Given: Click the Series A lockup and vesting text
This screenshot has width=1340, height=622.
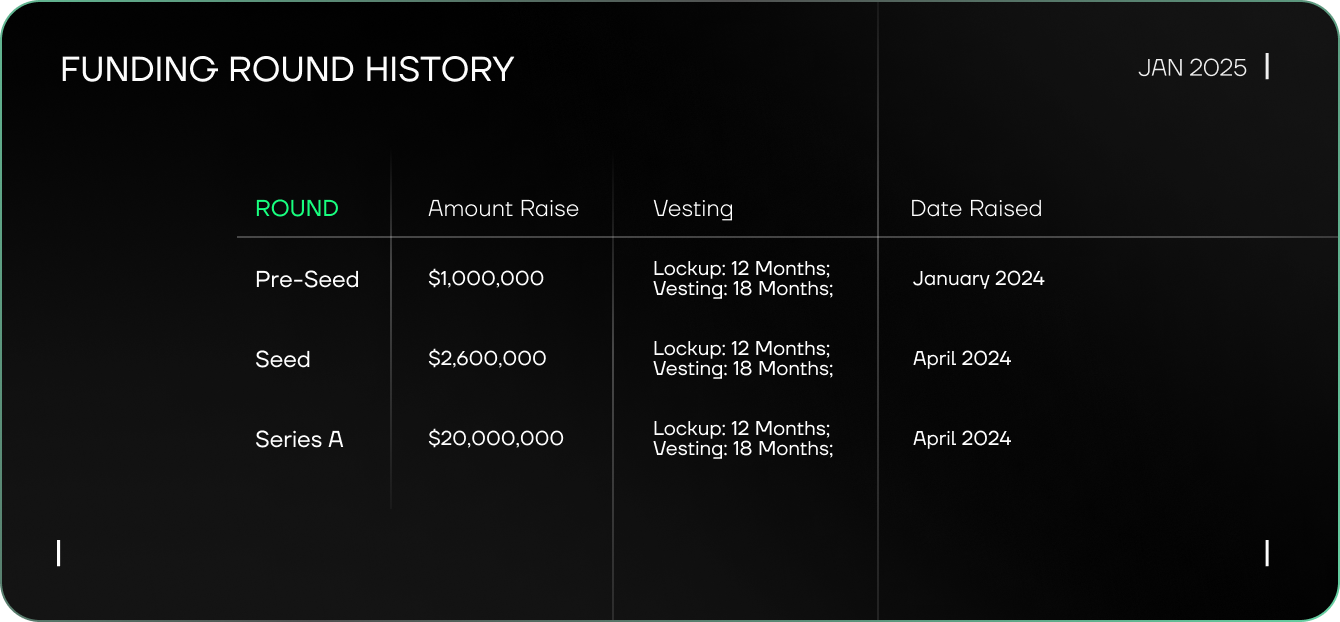Looking at the screenshot, I should pyautogui.click(x=743, y=438).
